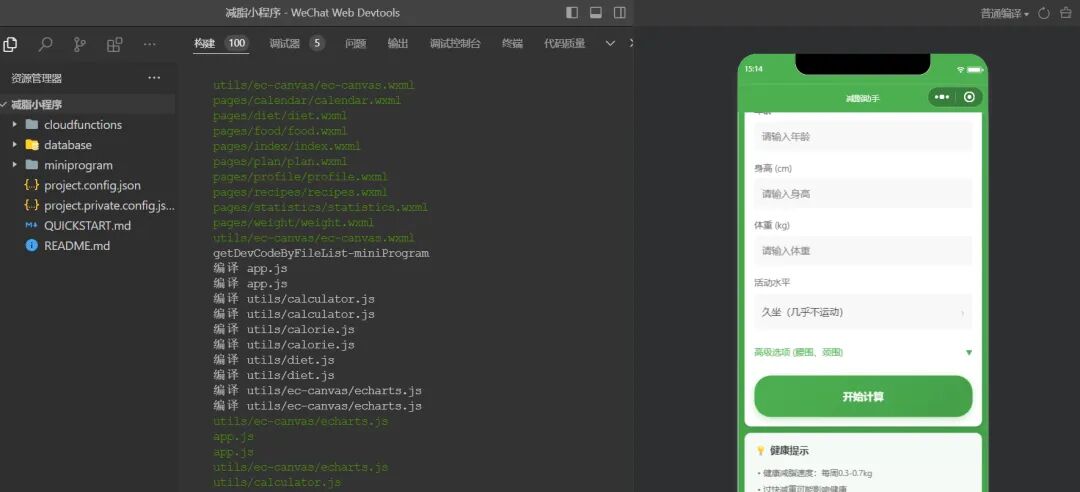The image size is (1080, 492).
Task: Expand the database folder arrow
Action: tap(14, 145)
